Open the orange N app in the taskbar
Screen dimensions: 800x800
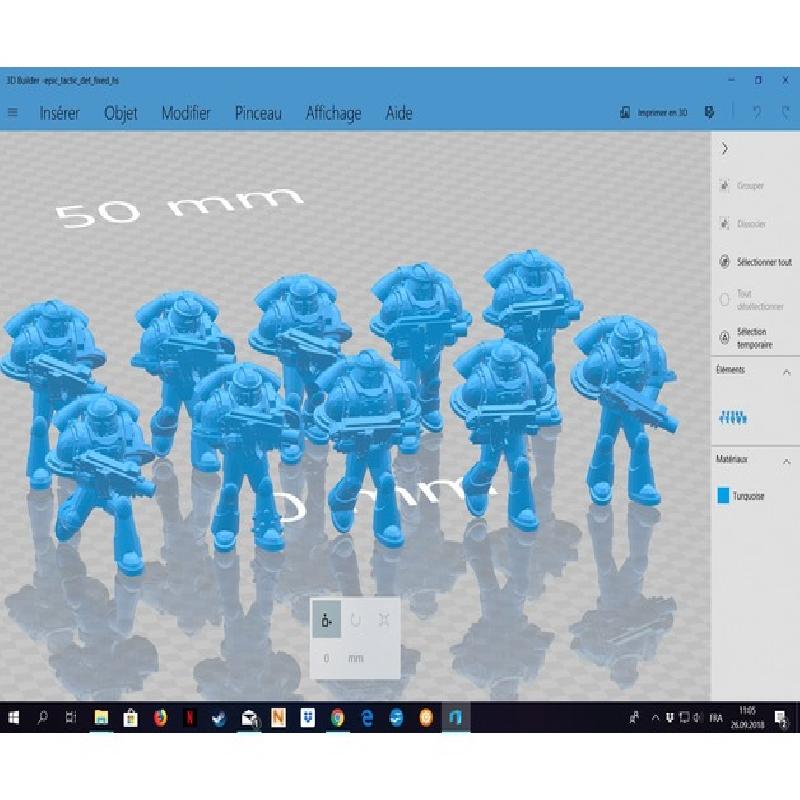pos(279,718)
